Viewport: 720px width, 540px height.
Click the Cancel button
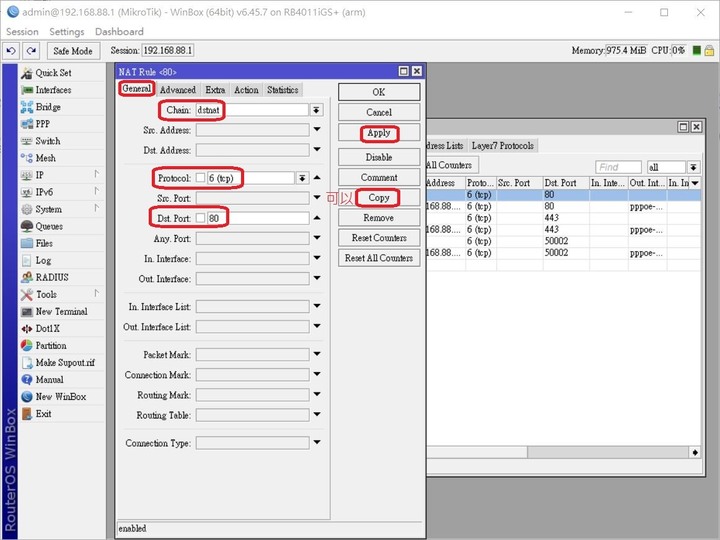click(379, 112)
